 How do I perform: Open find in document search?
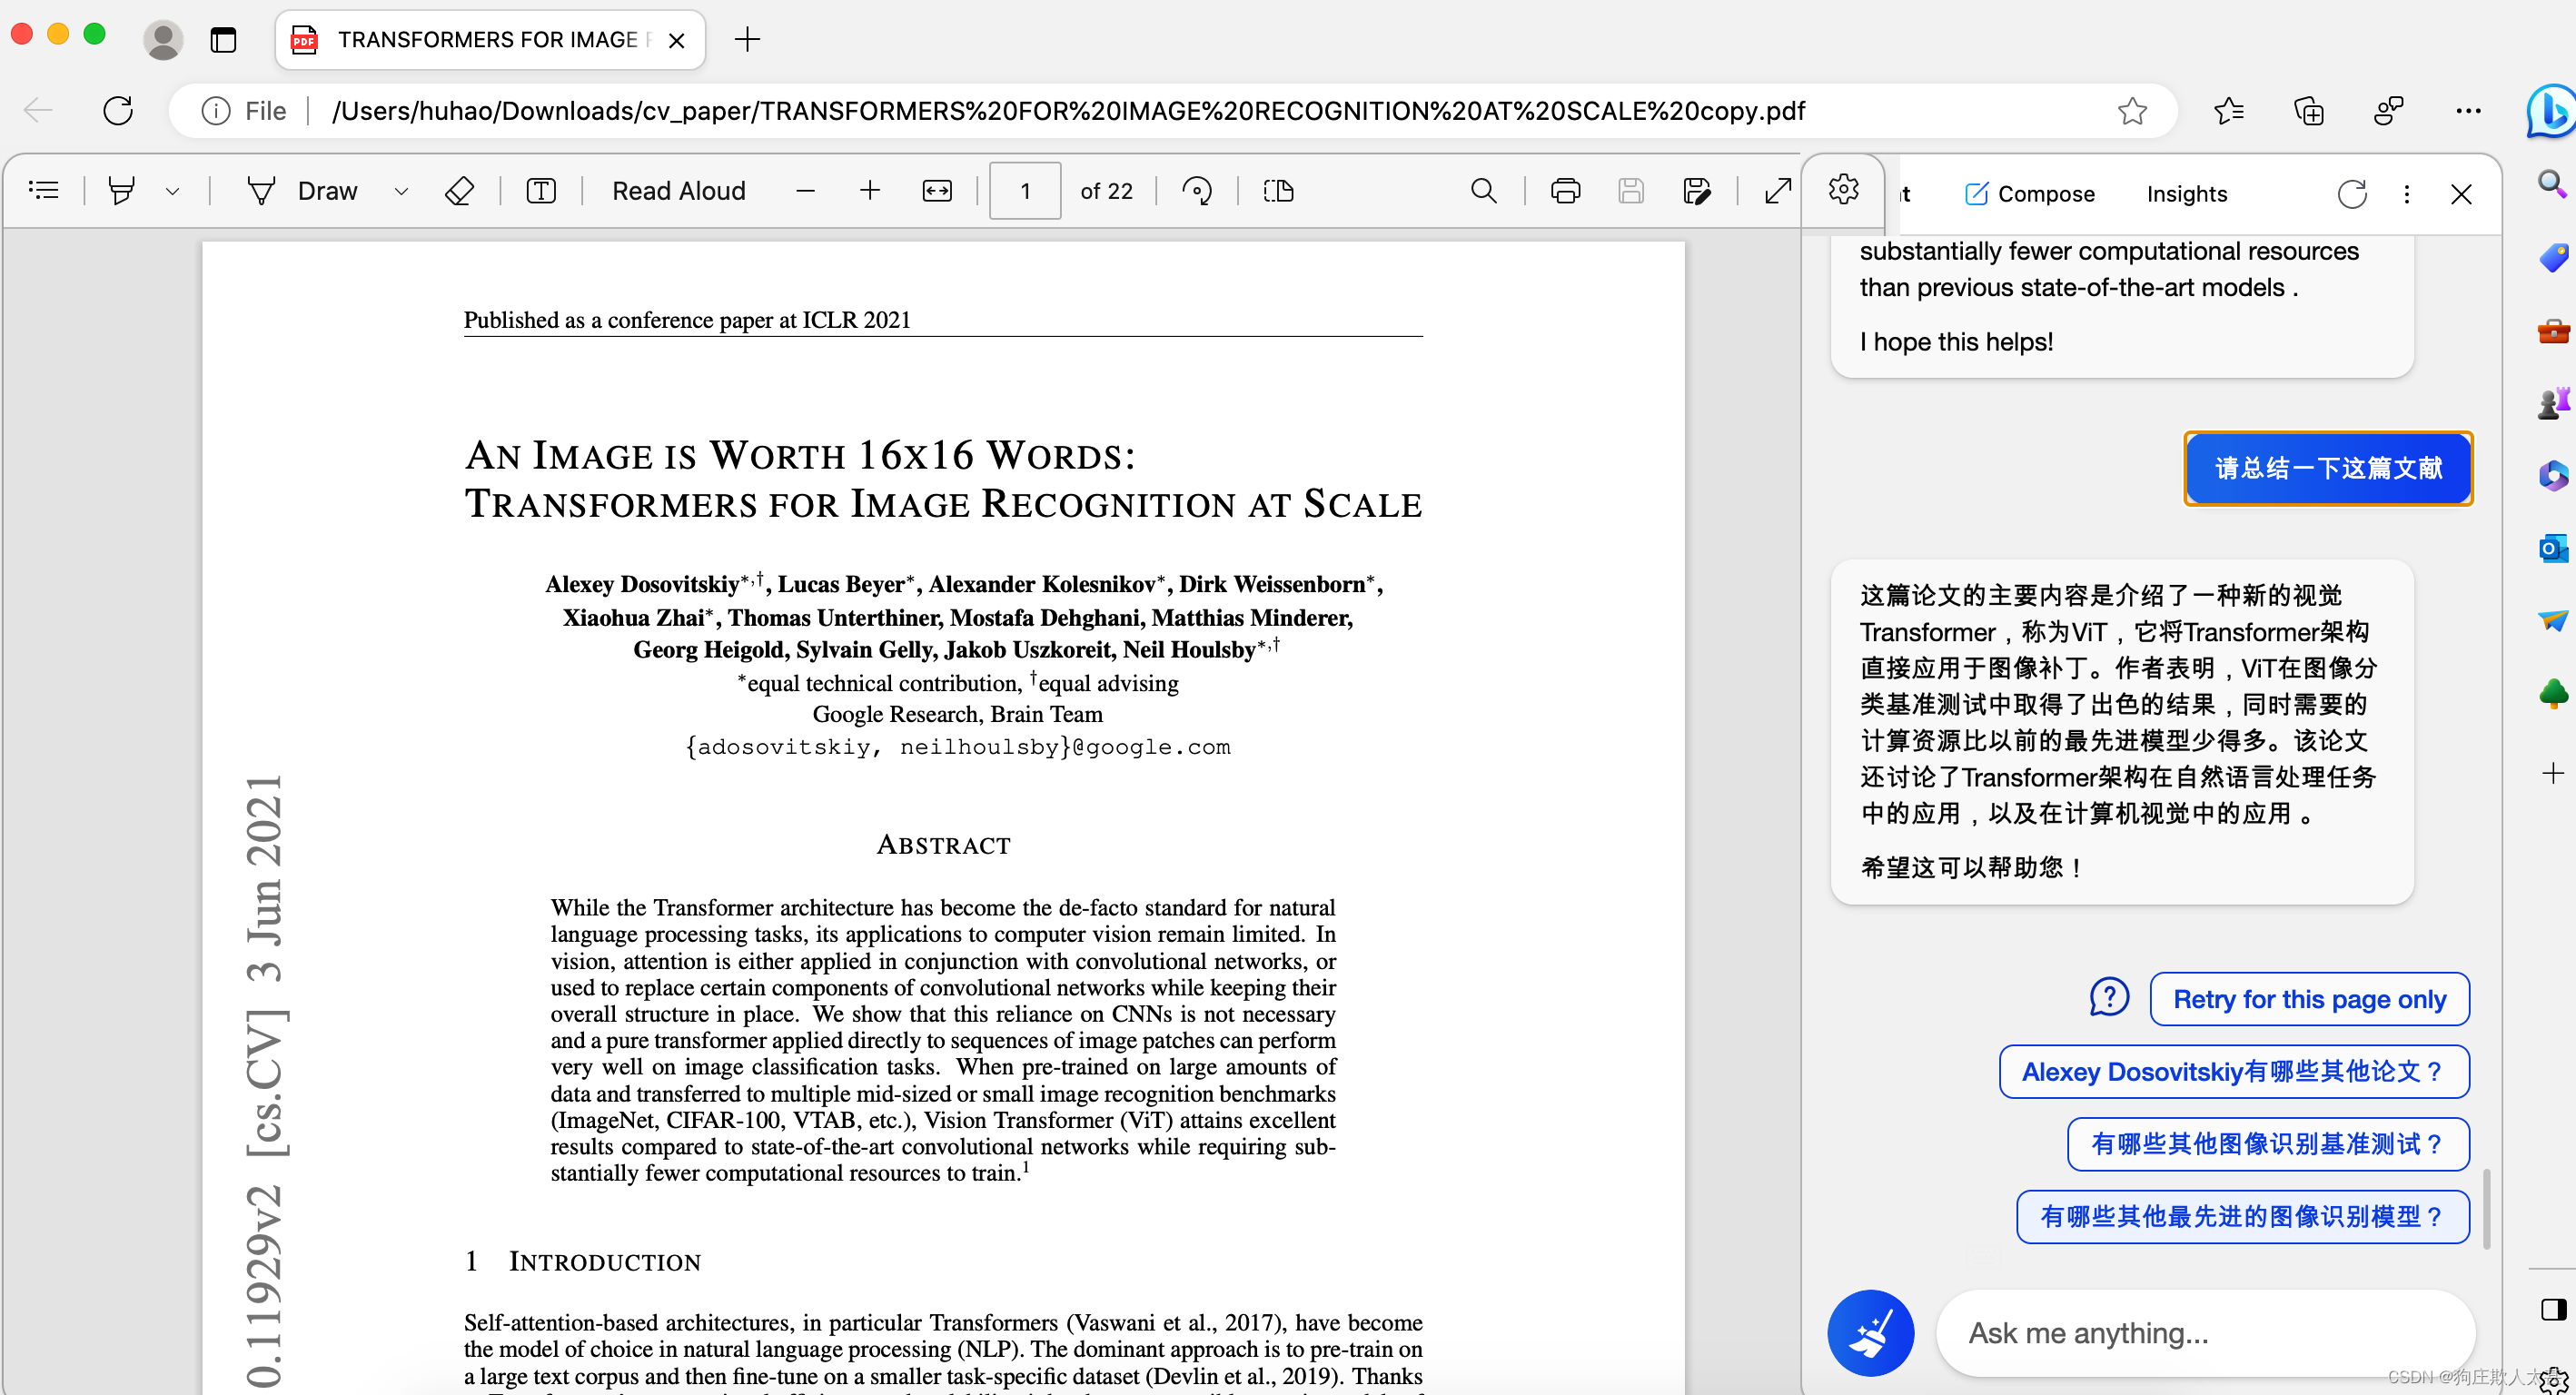pos(1483,190)
